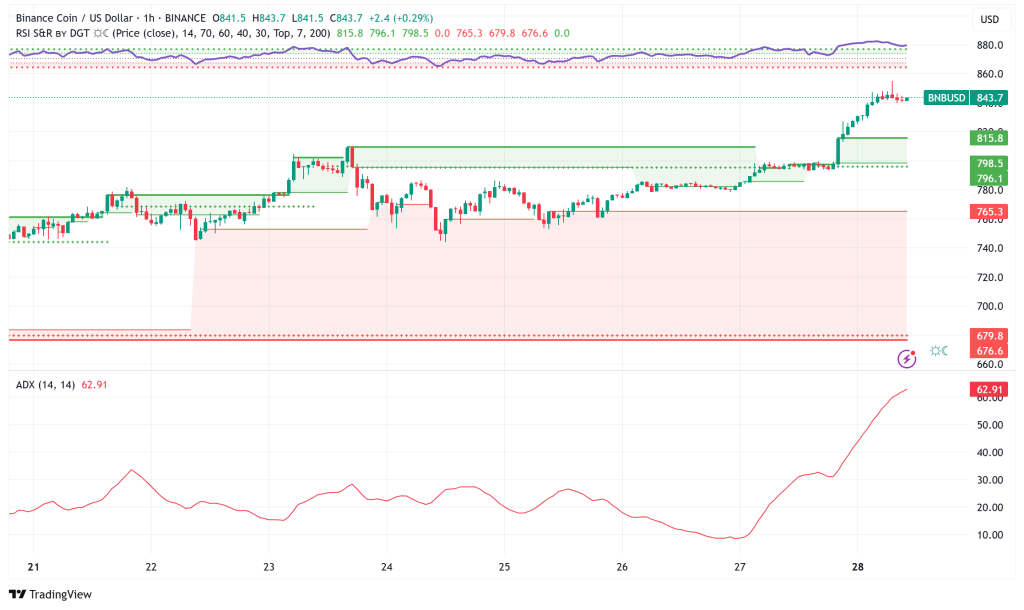Click the purple lightning bolt icon
The height and width of the screenshot is (610, 1024).
pyautogui.click(x=906, y=359)
